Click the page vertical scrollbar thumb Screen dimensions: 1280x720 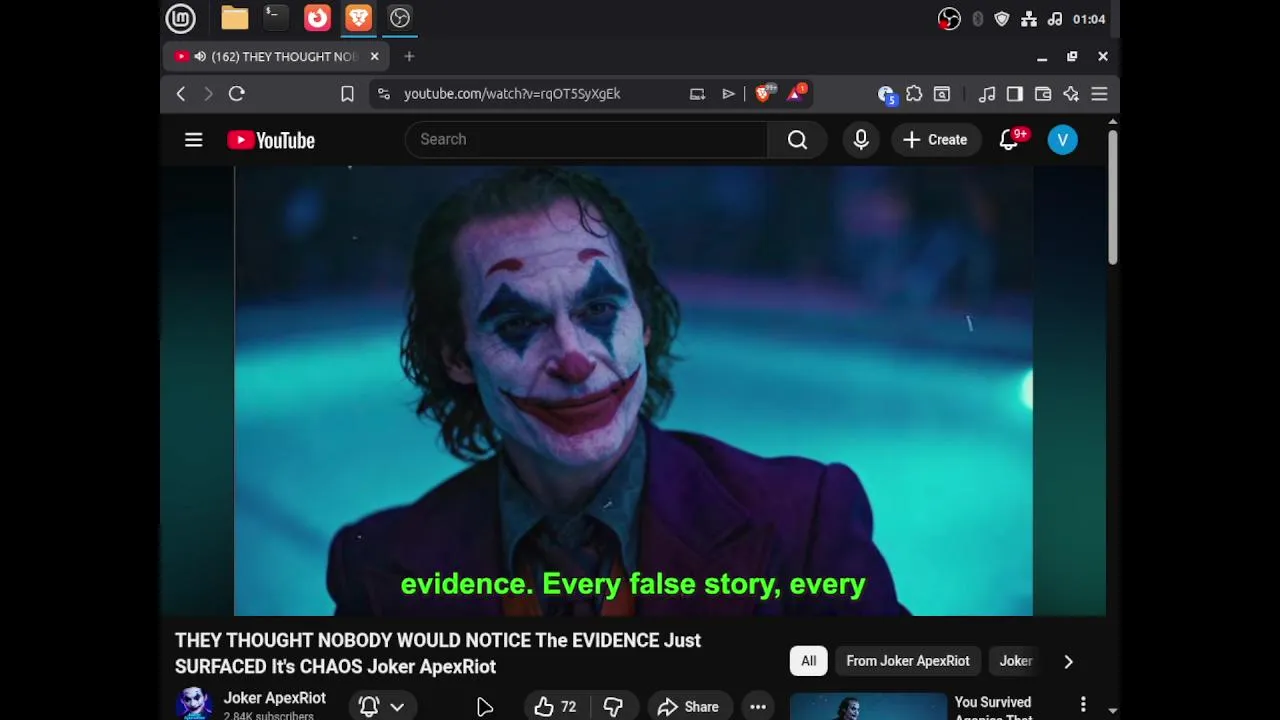[1112, 198]
